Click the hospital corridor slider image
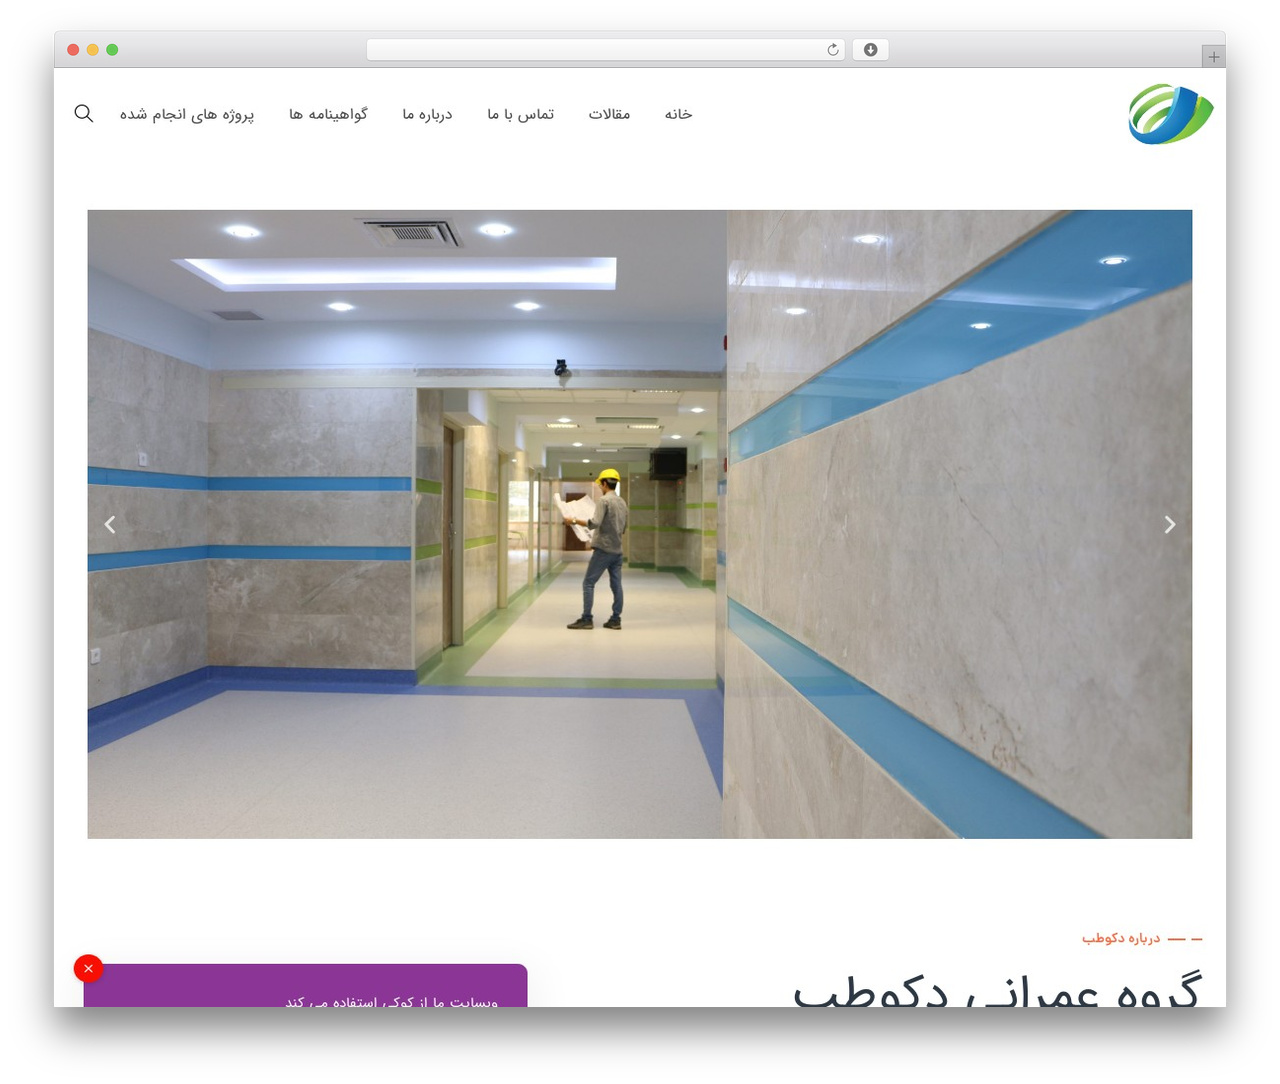 pos(640,524)
